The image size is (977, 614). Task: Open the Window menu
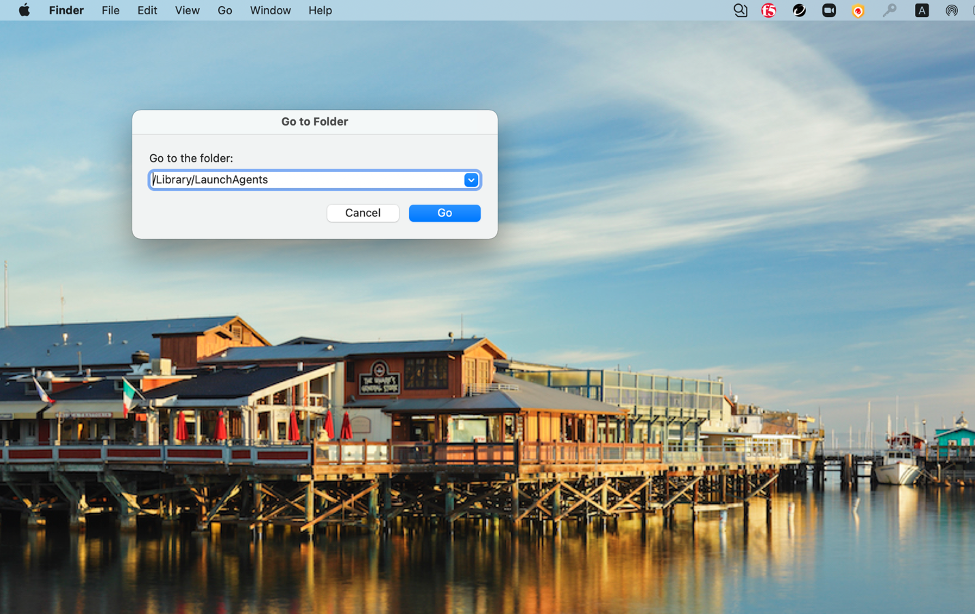click(x=270, y=10)
